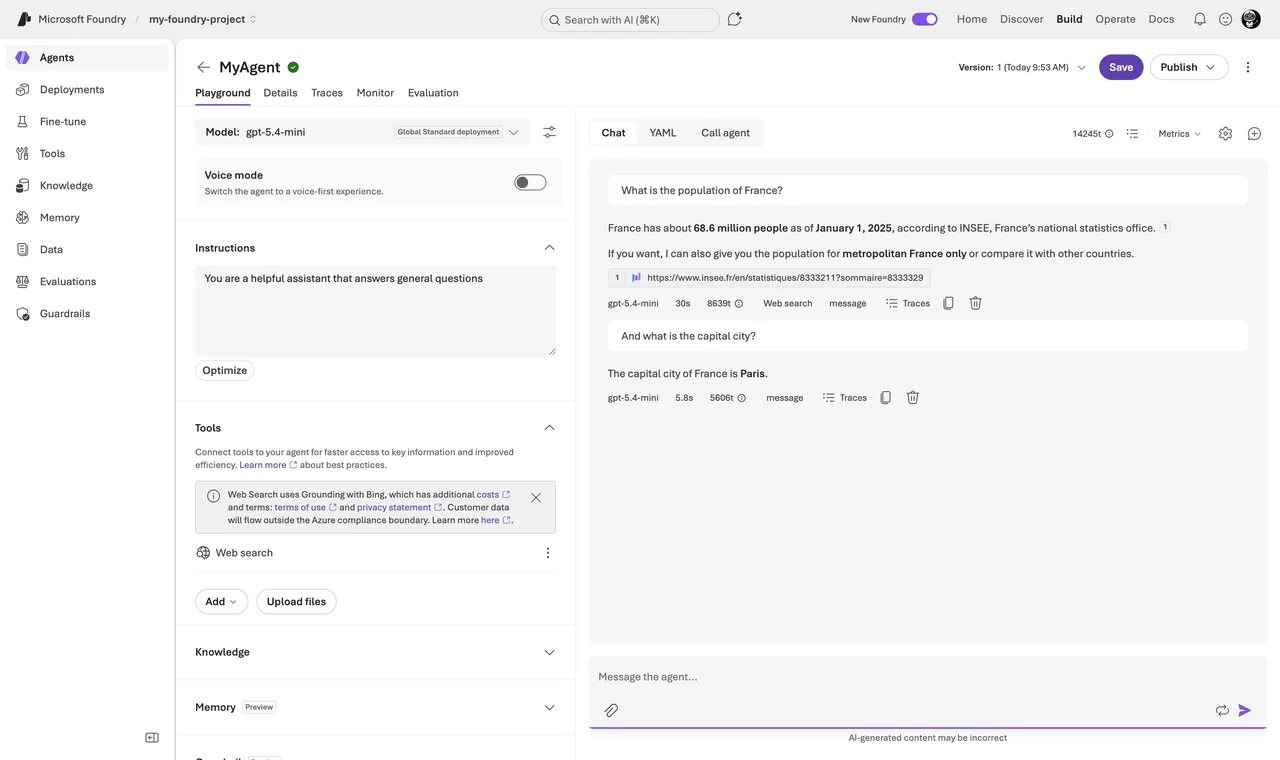Expand the Knowledge section
This screenshot has height=760, width=1280.
click(549, 652)
